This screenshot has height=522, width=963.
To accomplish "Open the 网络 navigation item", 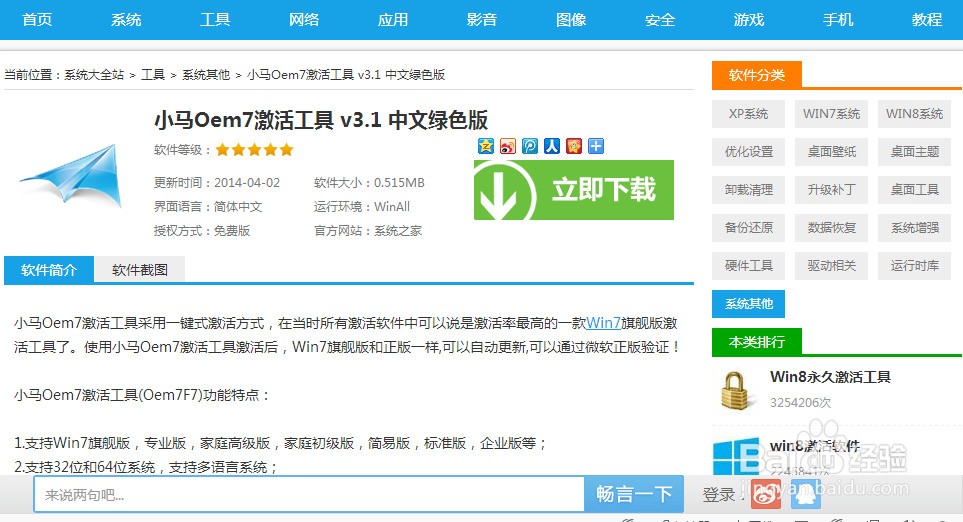I will pos(304,20).
